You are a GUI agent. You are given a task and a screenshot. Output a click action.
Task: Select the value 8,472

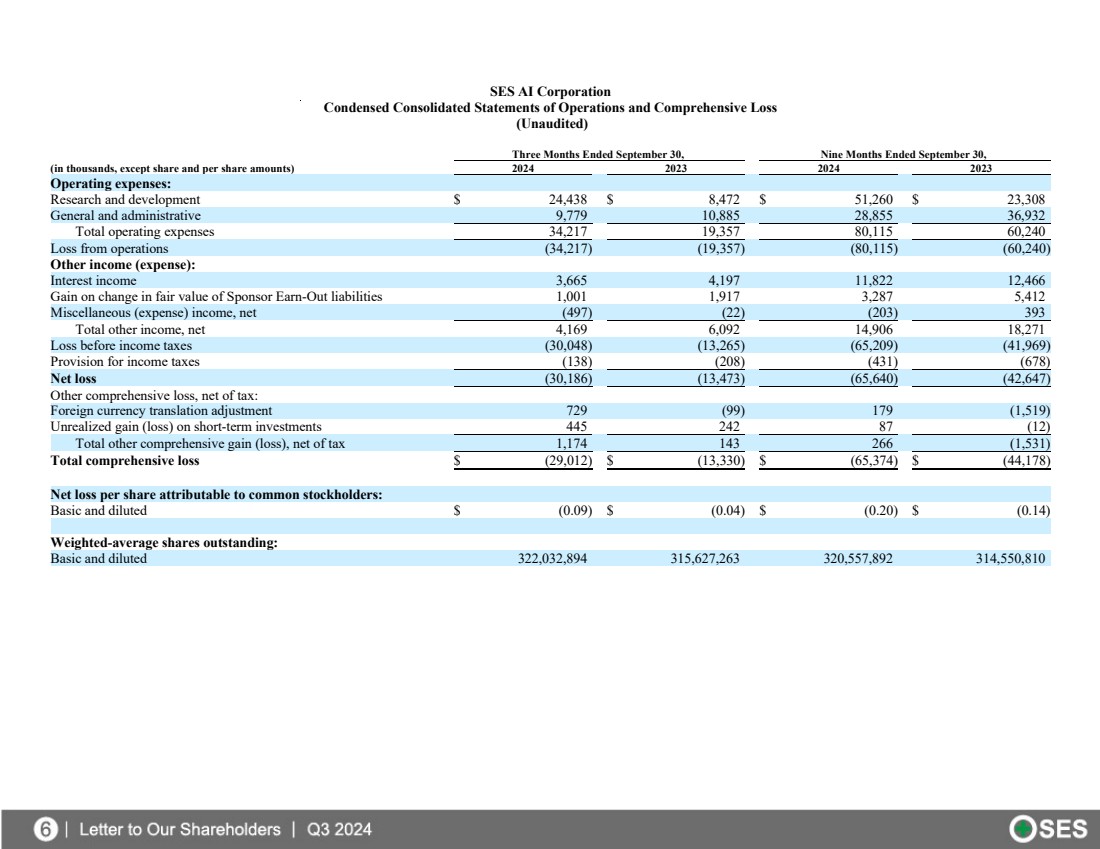point(724,199)
